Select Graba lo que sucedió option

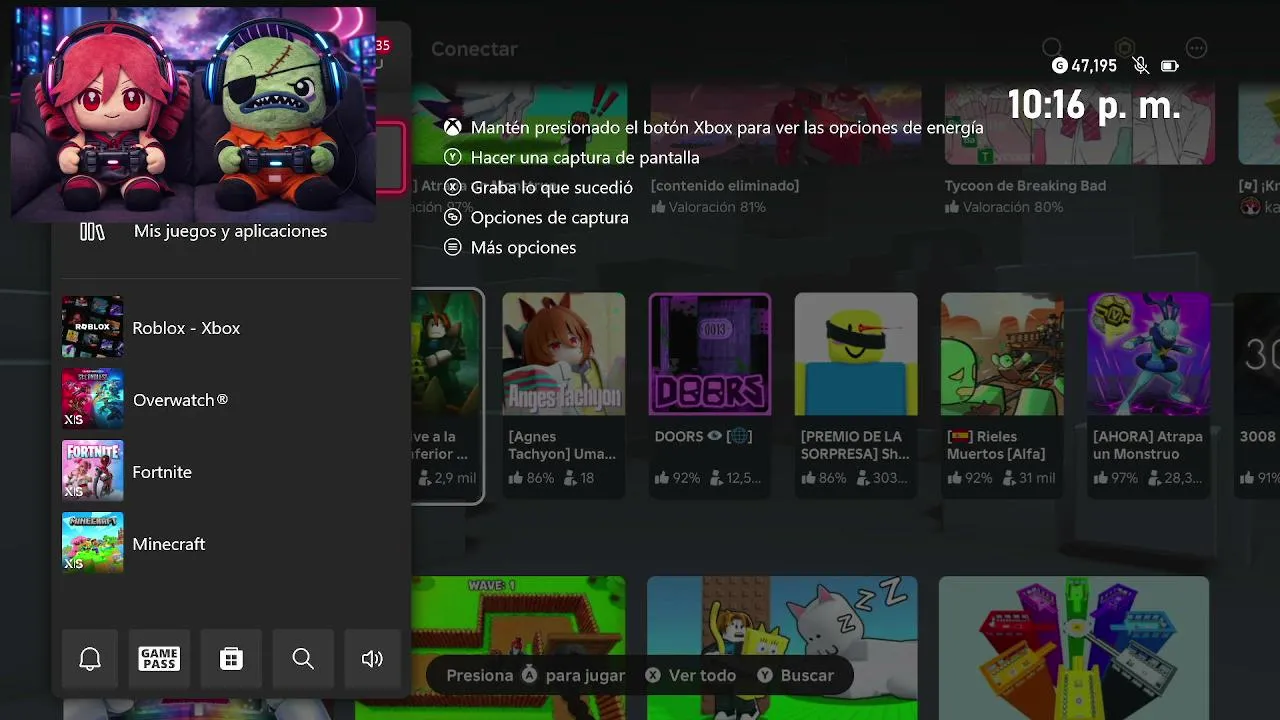(551, 187)
